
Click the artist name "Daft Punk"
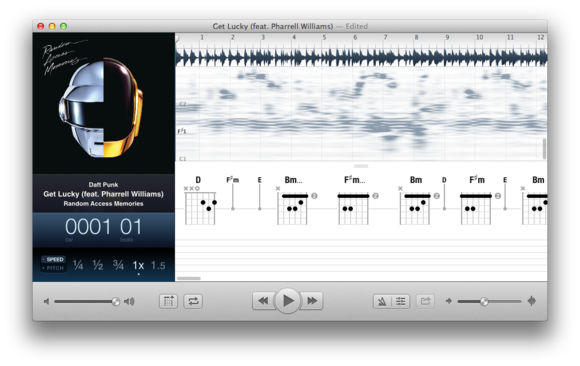point(103,184)
